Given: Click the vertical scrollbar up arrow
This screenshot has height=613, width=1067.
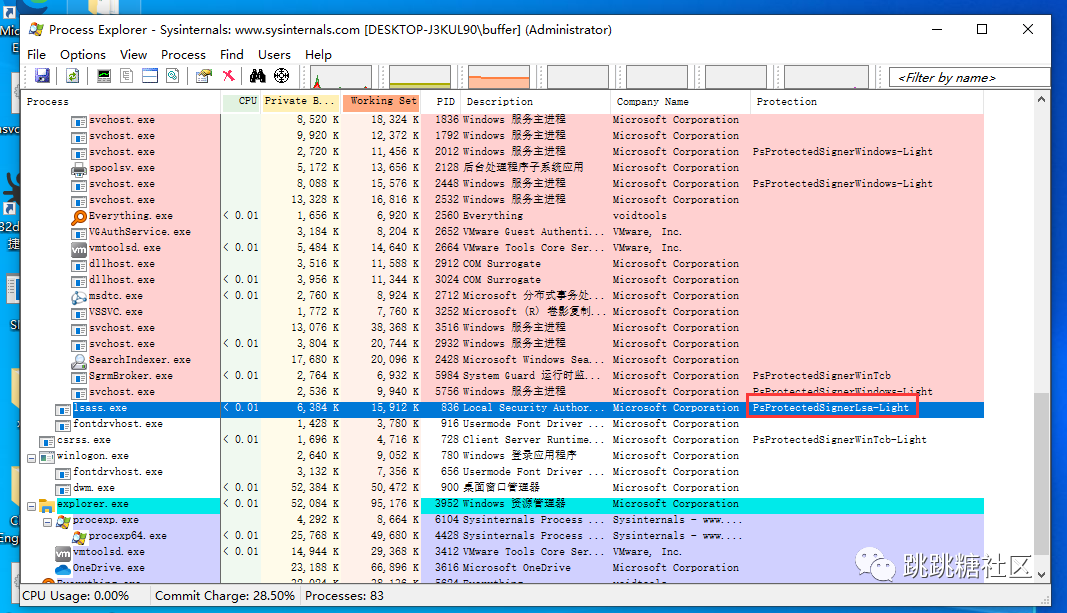Looking at the screenshot, I should coord(1041,99).
